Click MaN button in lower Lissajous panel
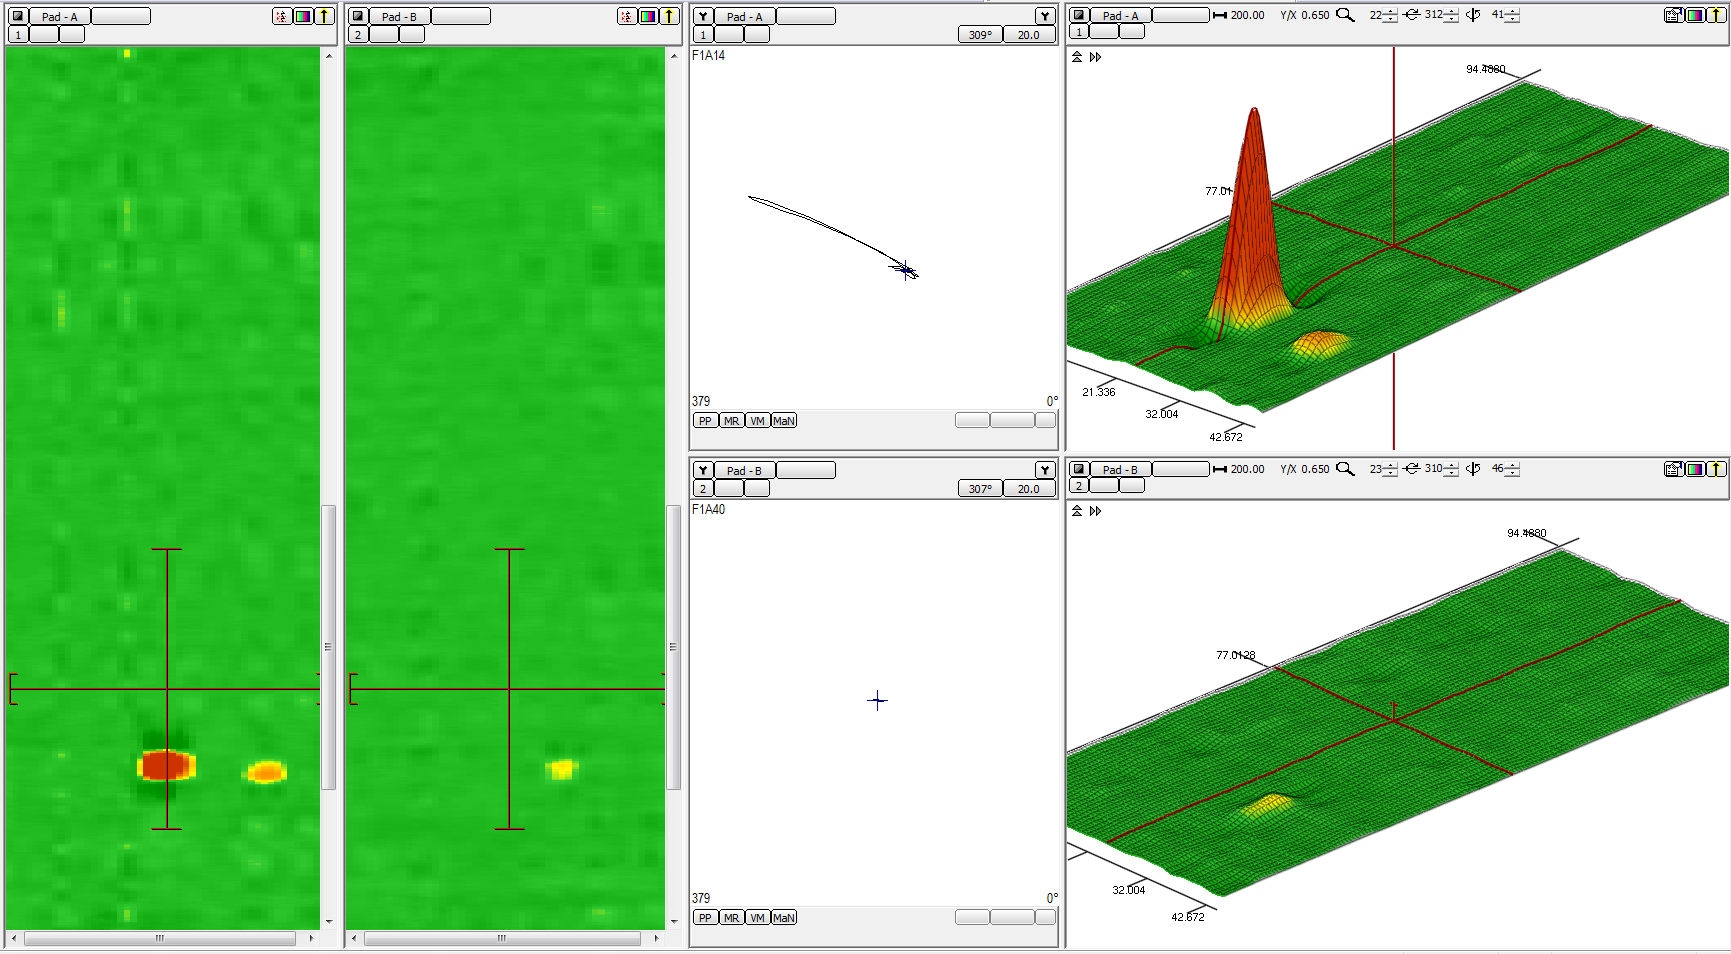The image size is (1731, 954). [x=784, y=918]
